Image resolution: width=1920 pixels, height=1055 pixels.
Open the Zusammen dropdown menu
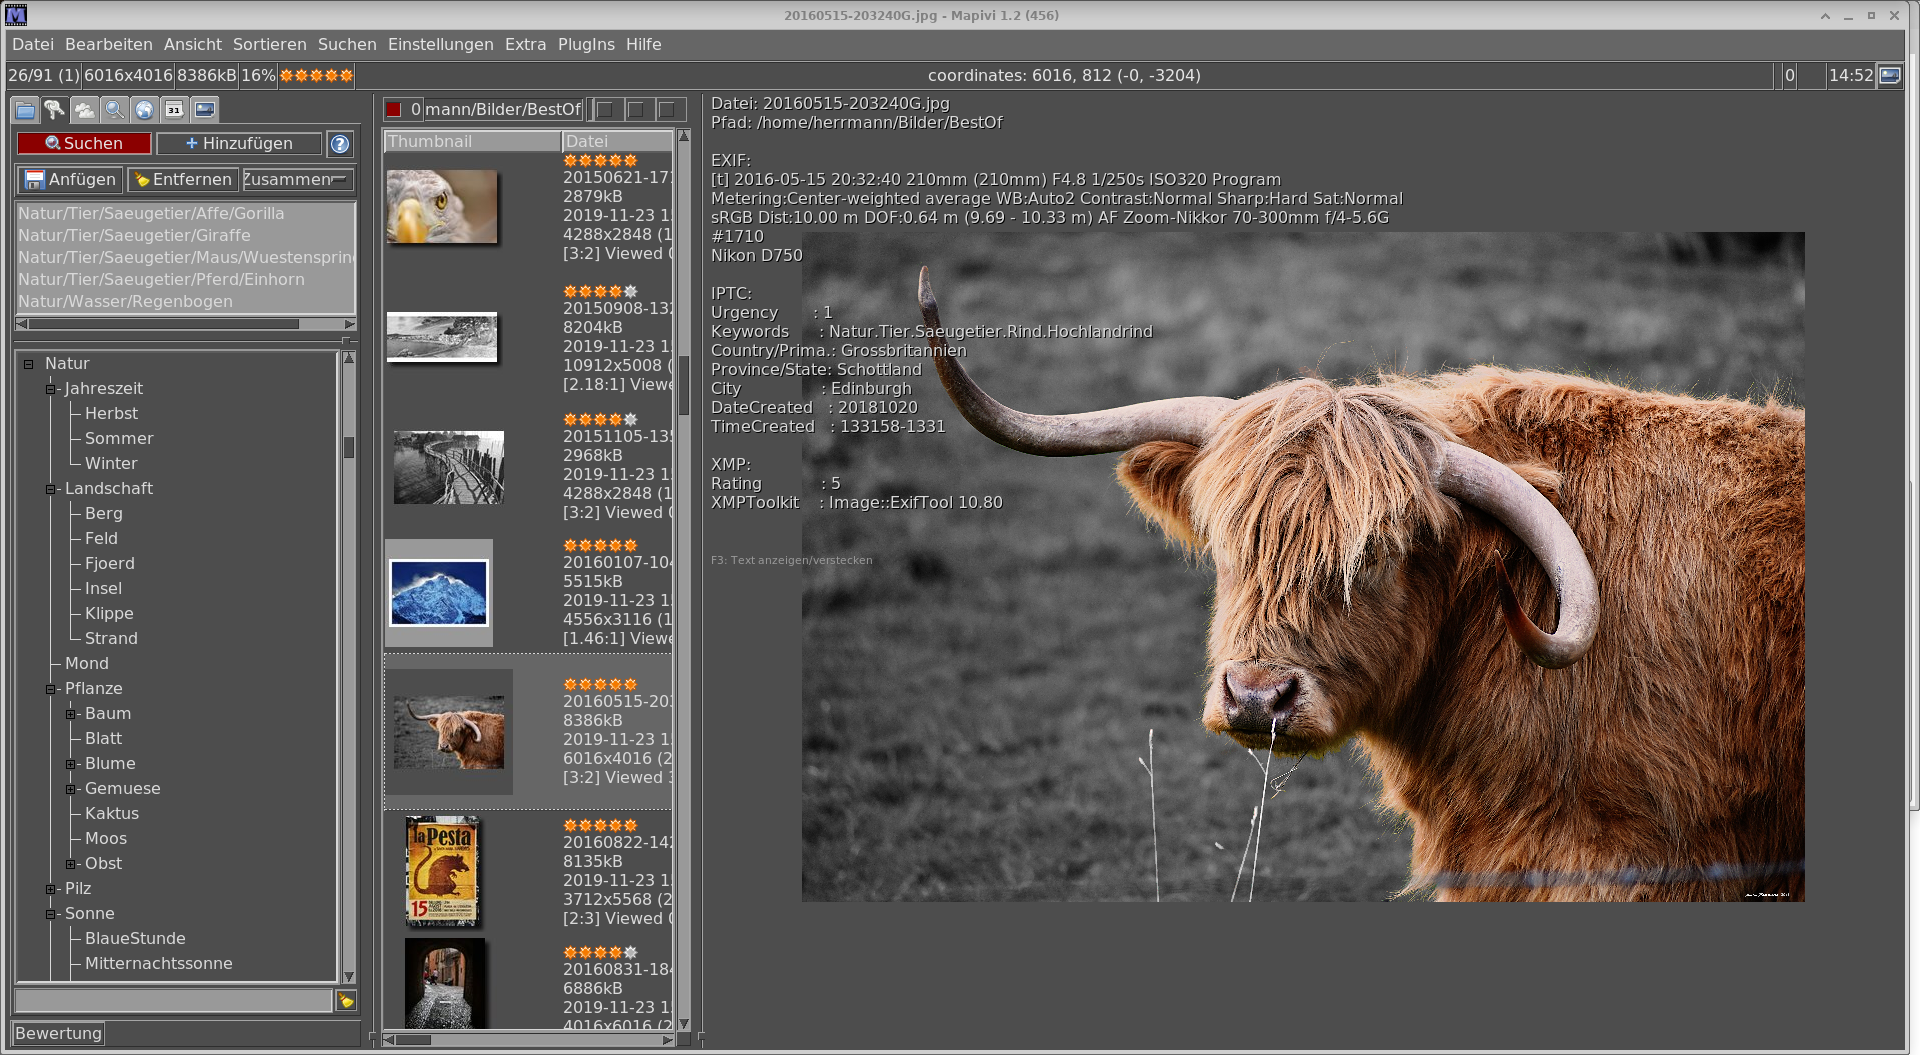pyautogui.click(x=298, y=180)
